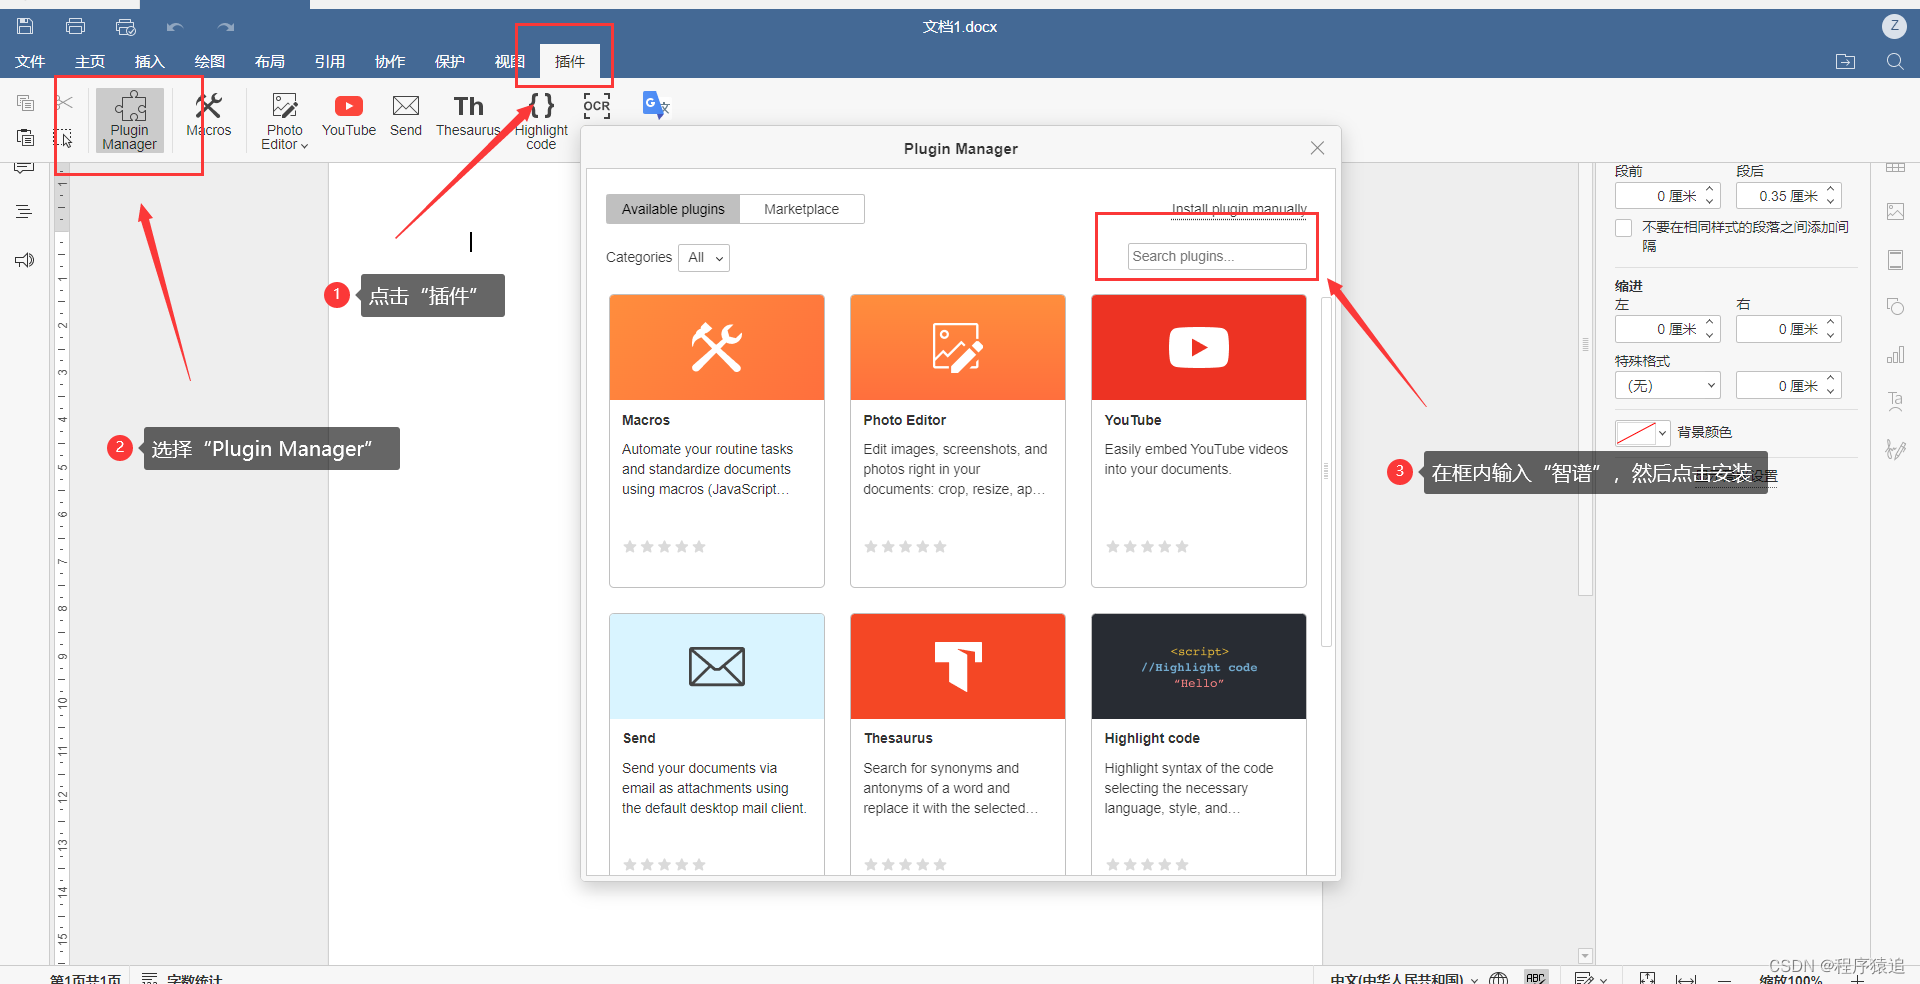Viewport: 1920px width, 984px height.
Task: Expand the Photo Editor dropdown arrow
Action: click(x=304, y=146)
